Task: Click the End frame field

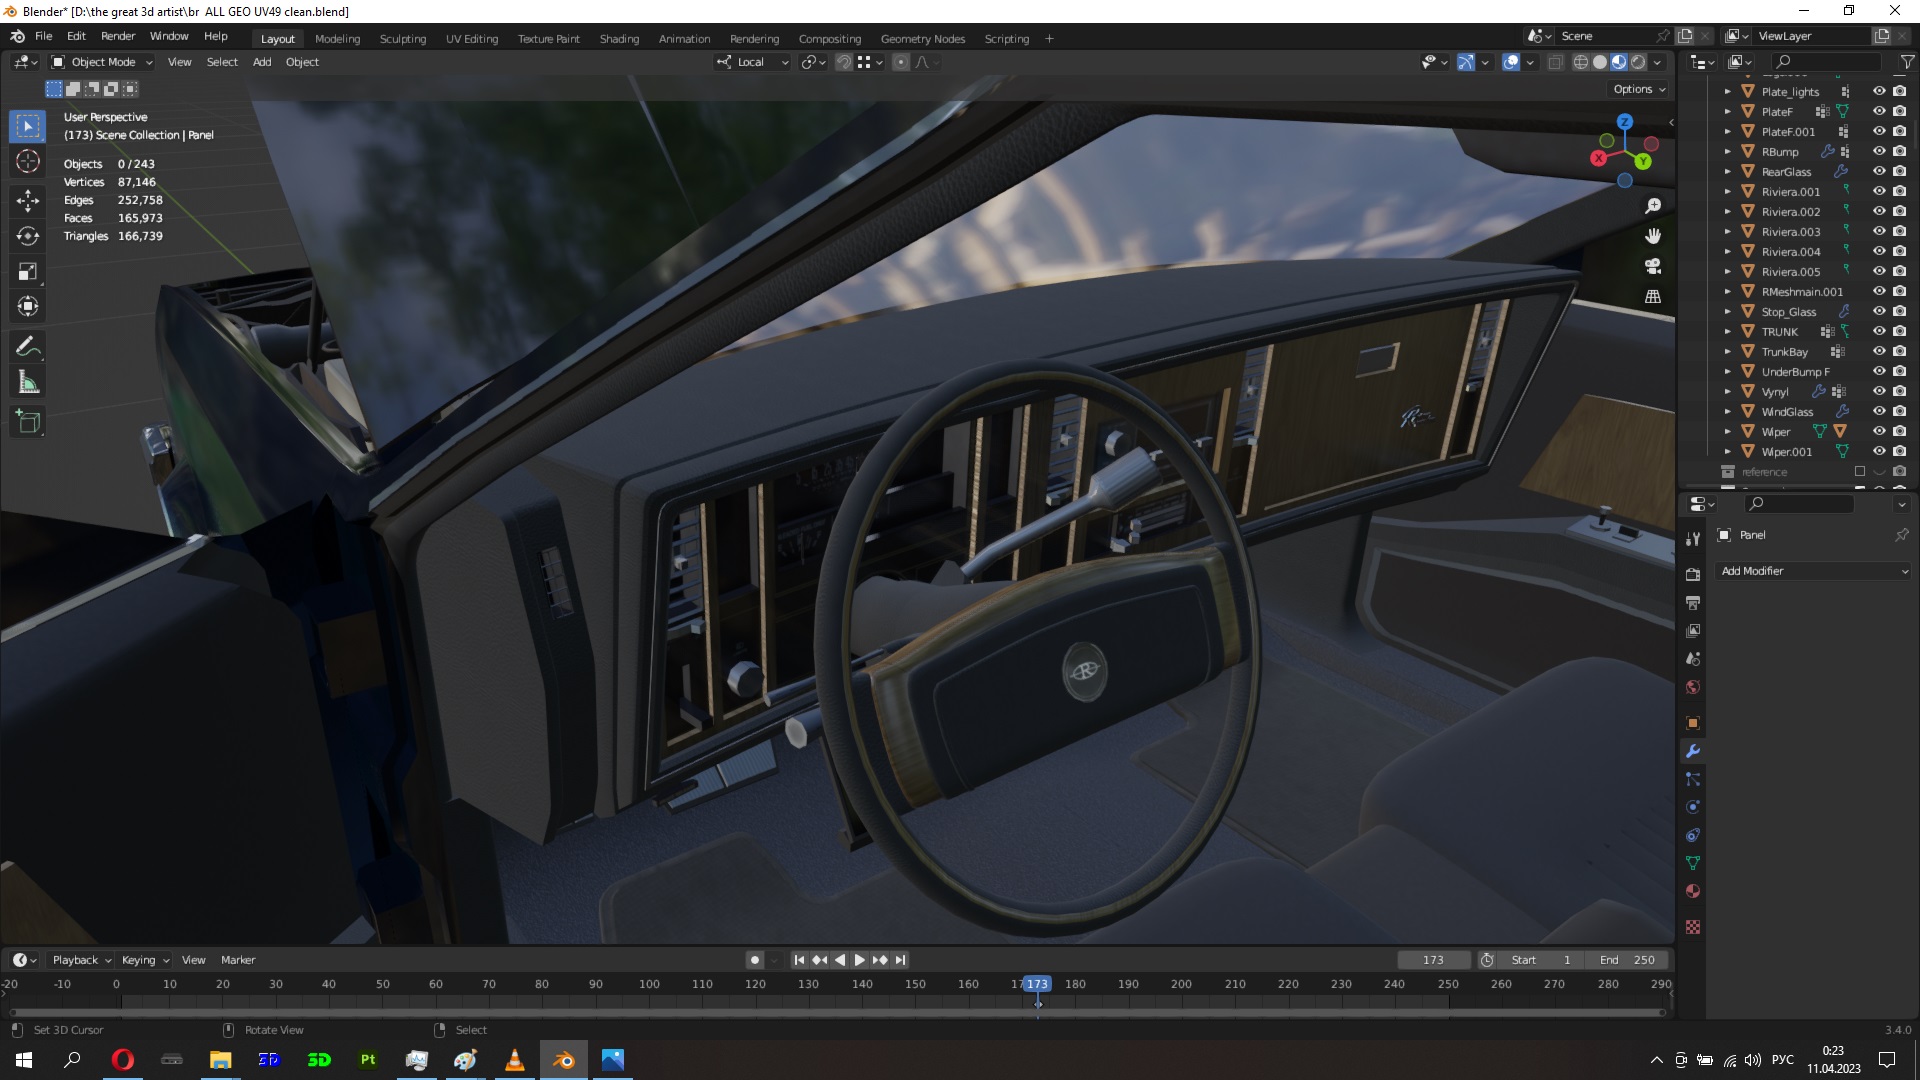Action: pos(1628,960)
